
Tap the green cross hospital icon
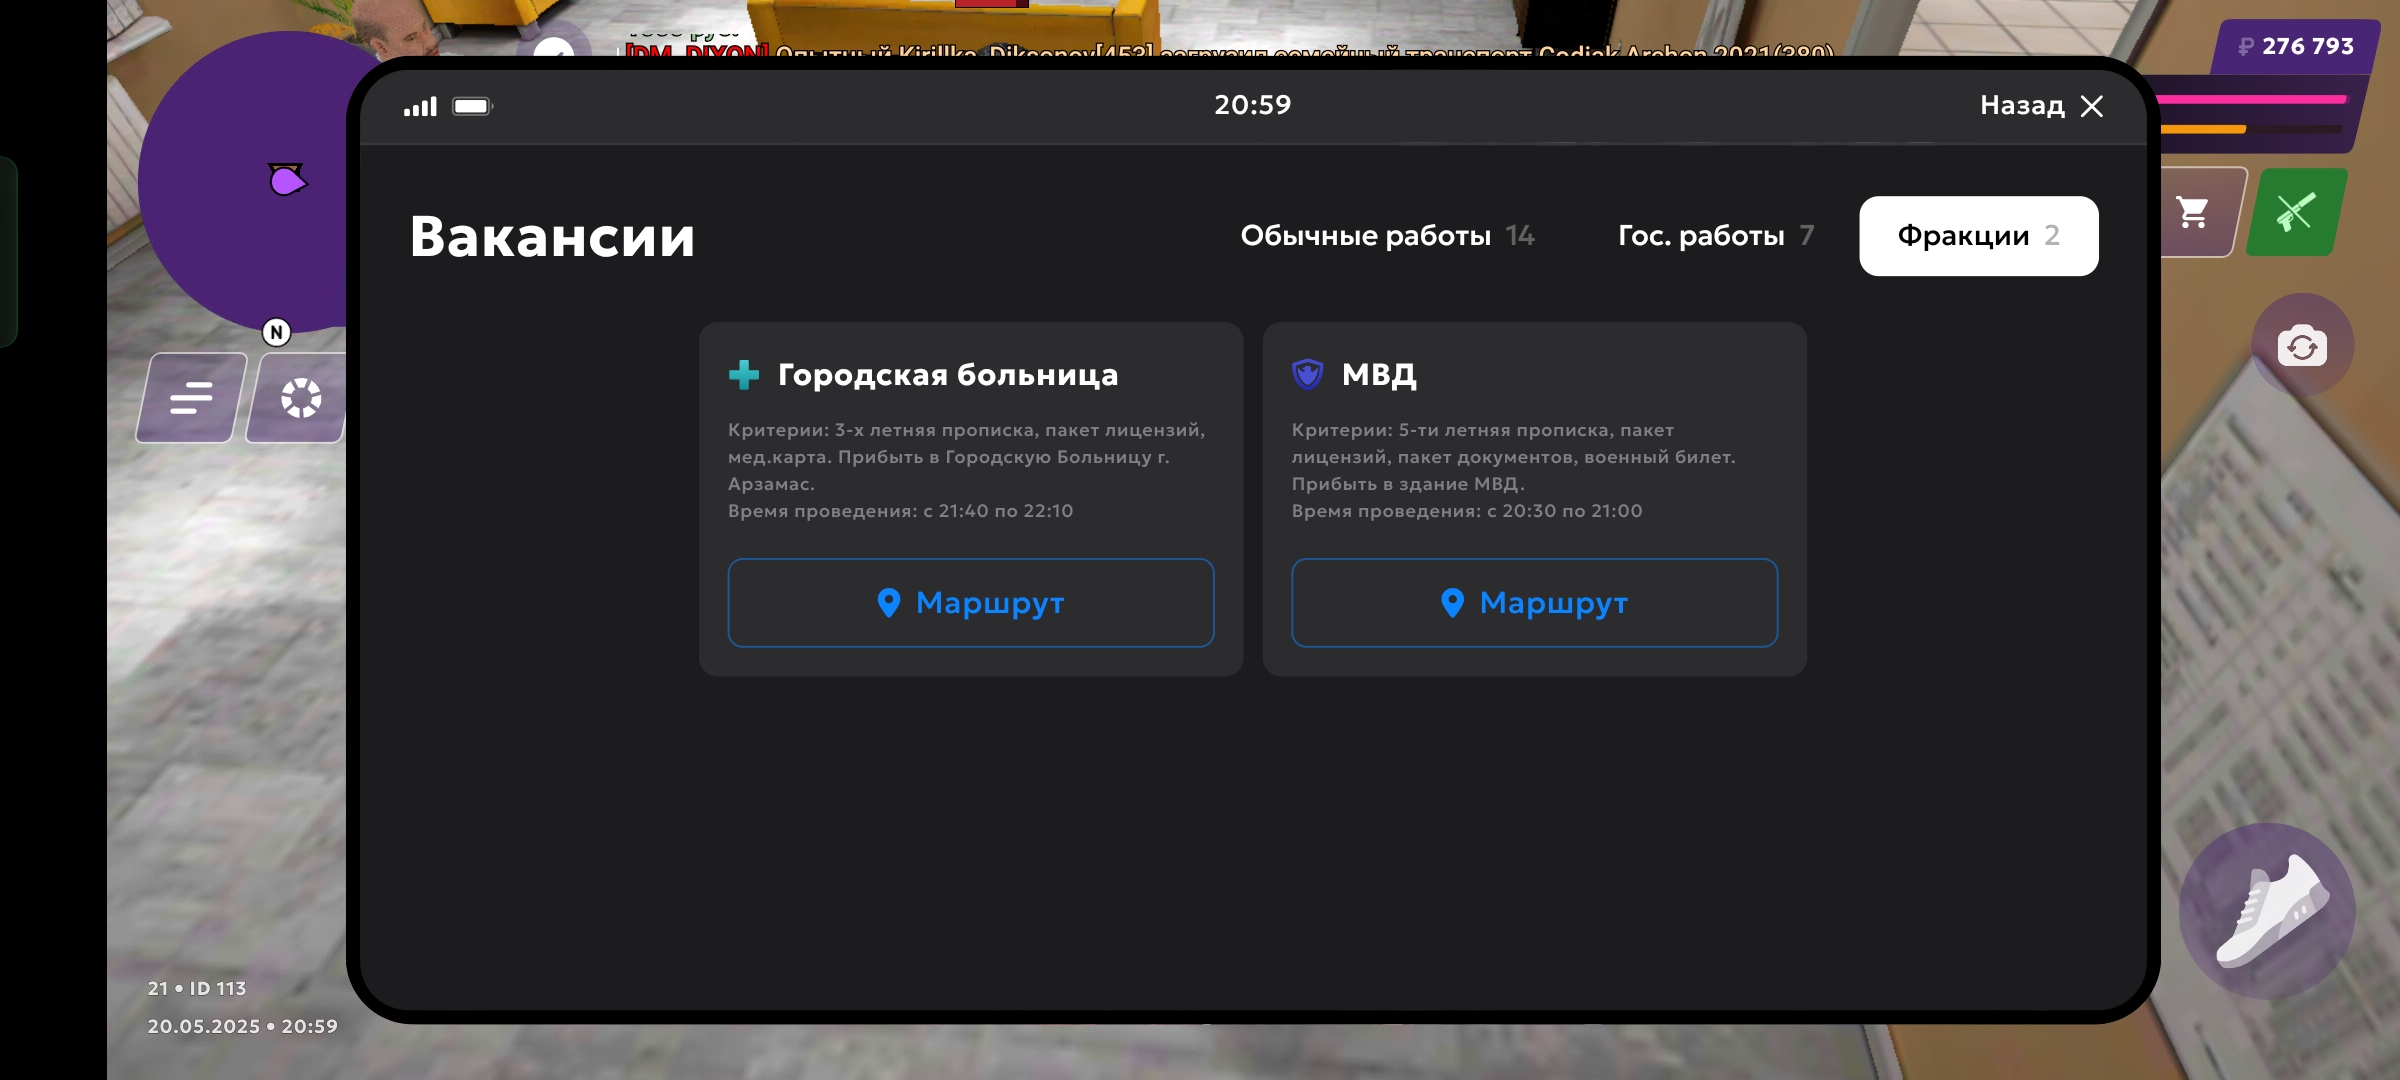click(744, 375)
